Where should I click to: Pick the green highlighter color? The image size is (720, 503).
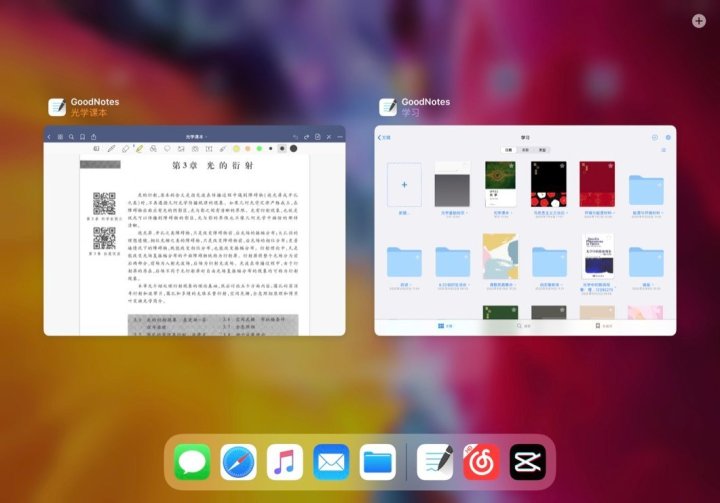[x=259, y=149]
